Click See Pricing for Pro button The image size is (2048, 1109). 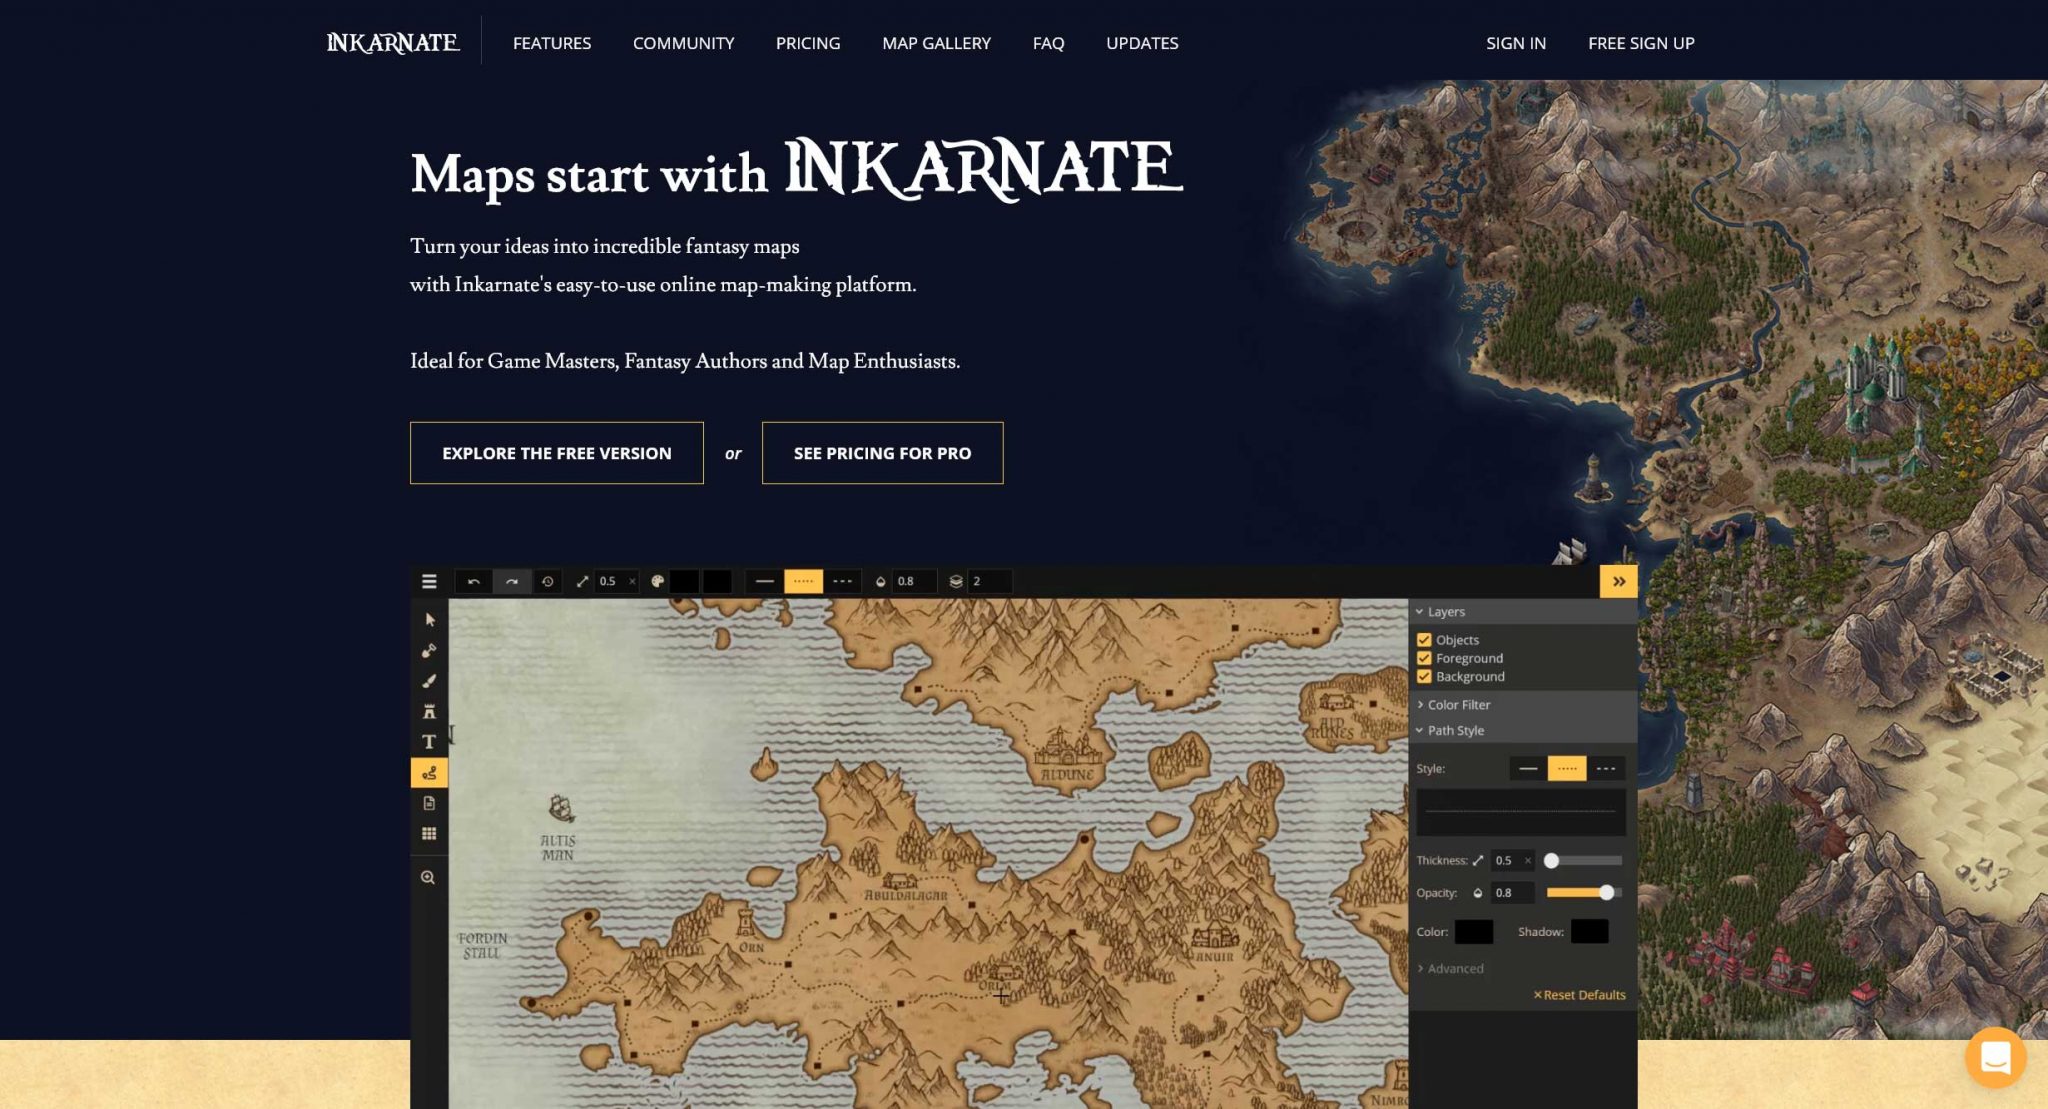(x=882, y=453)
